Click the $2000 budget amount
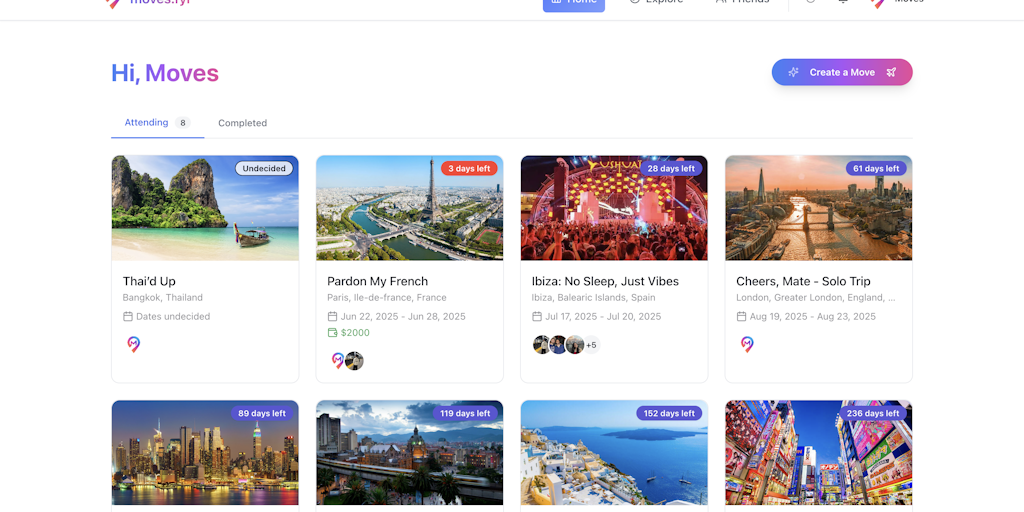 [355, 332]
